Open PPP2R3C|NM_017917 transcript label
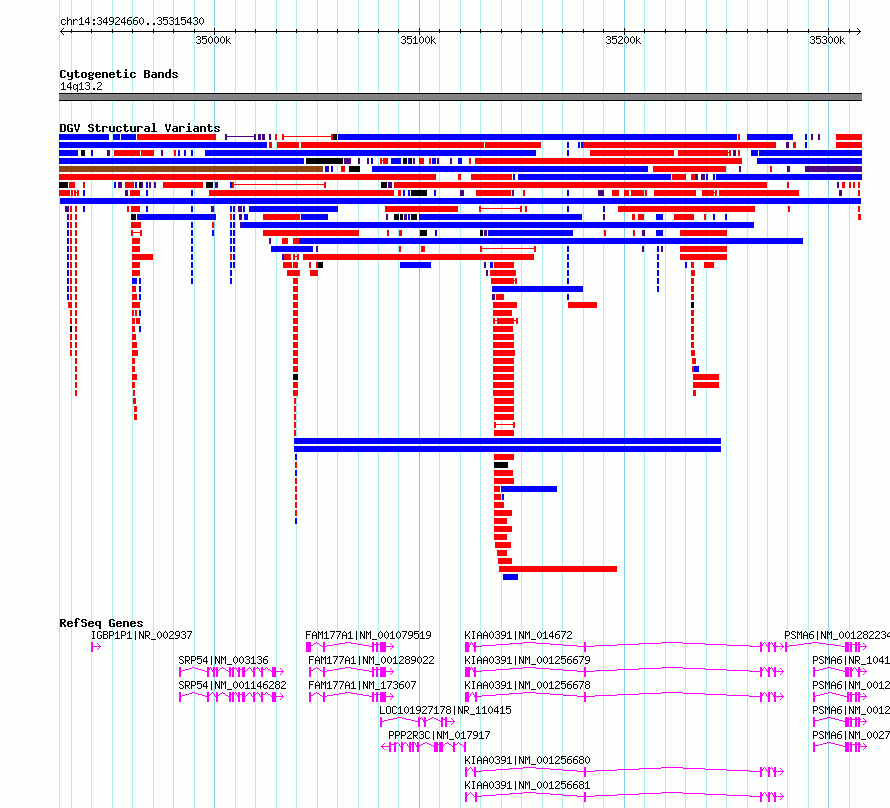The height and width of the screenshot is (808, 890). (x=439, y=735)
